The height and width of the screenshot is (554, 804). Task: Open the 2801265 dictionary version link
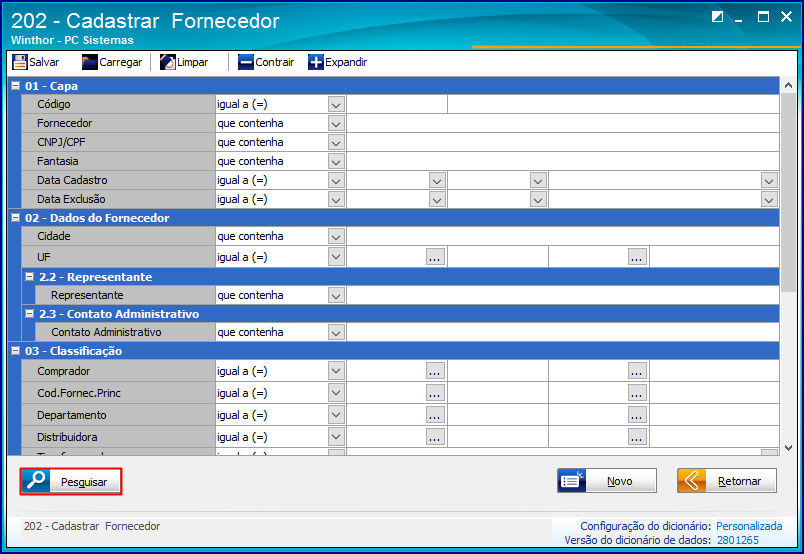(x=738, y=540)
